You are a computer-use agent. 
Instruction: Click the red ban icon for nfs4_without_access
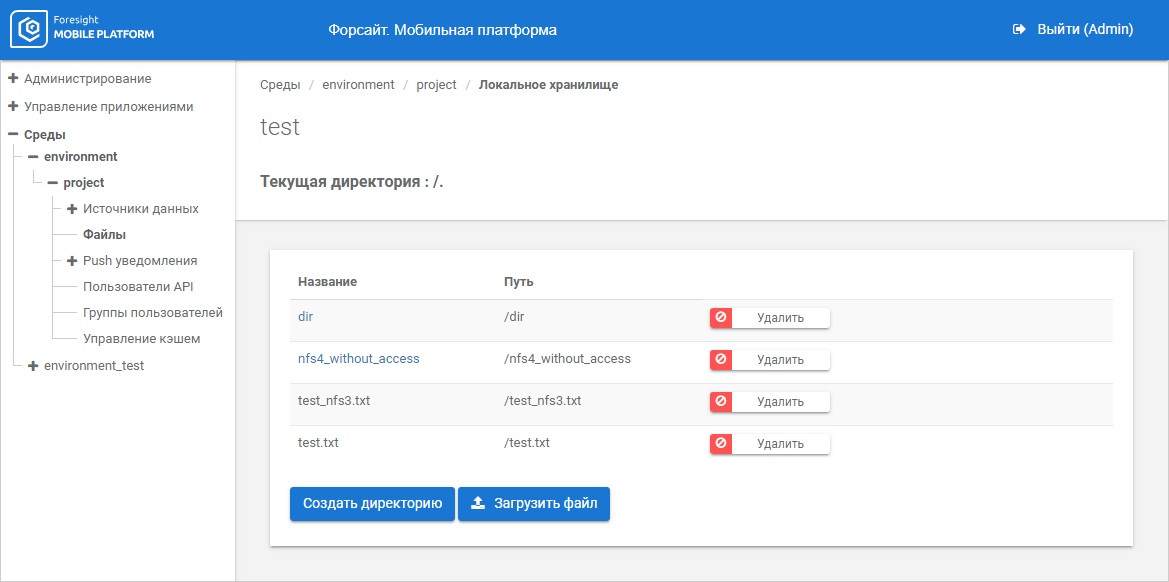click(721, 359)
